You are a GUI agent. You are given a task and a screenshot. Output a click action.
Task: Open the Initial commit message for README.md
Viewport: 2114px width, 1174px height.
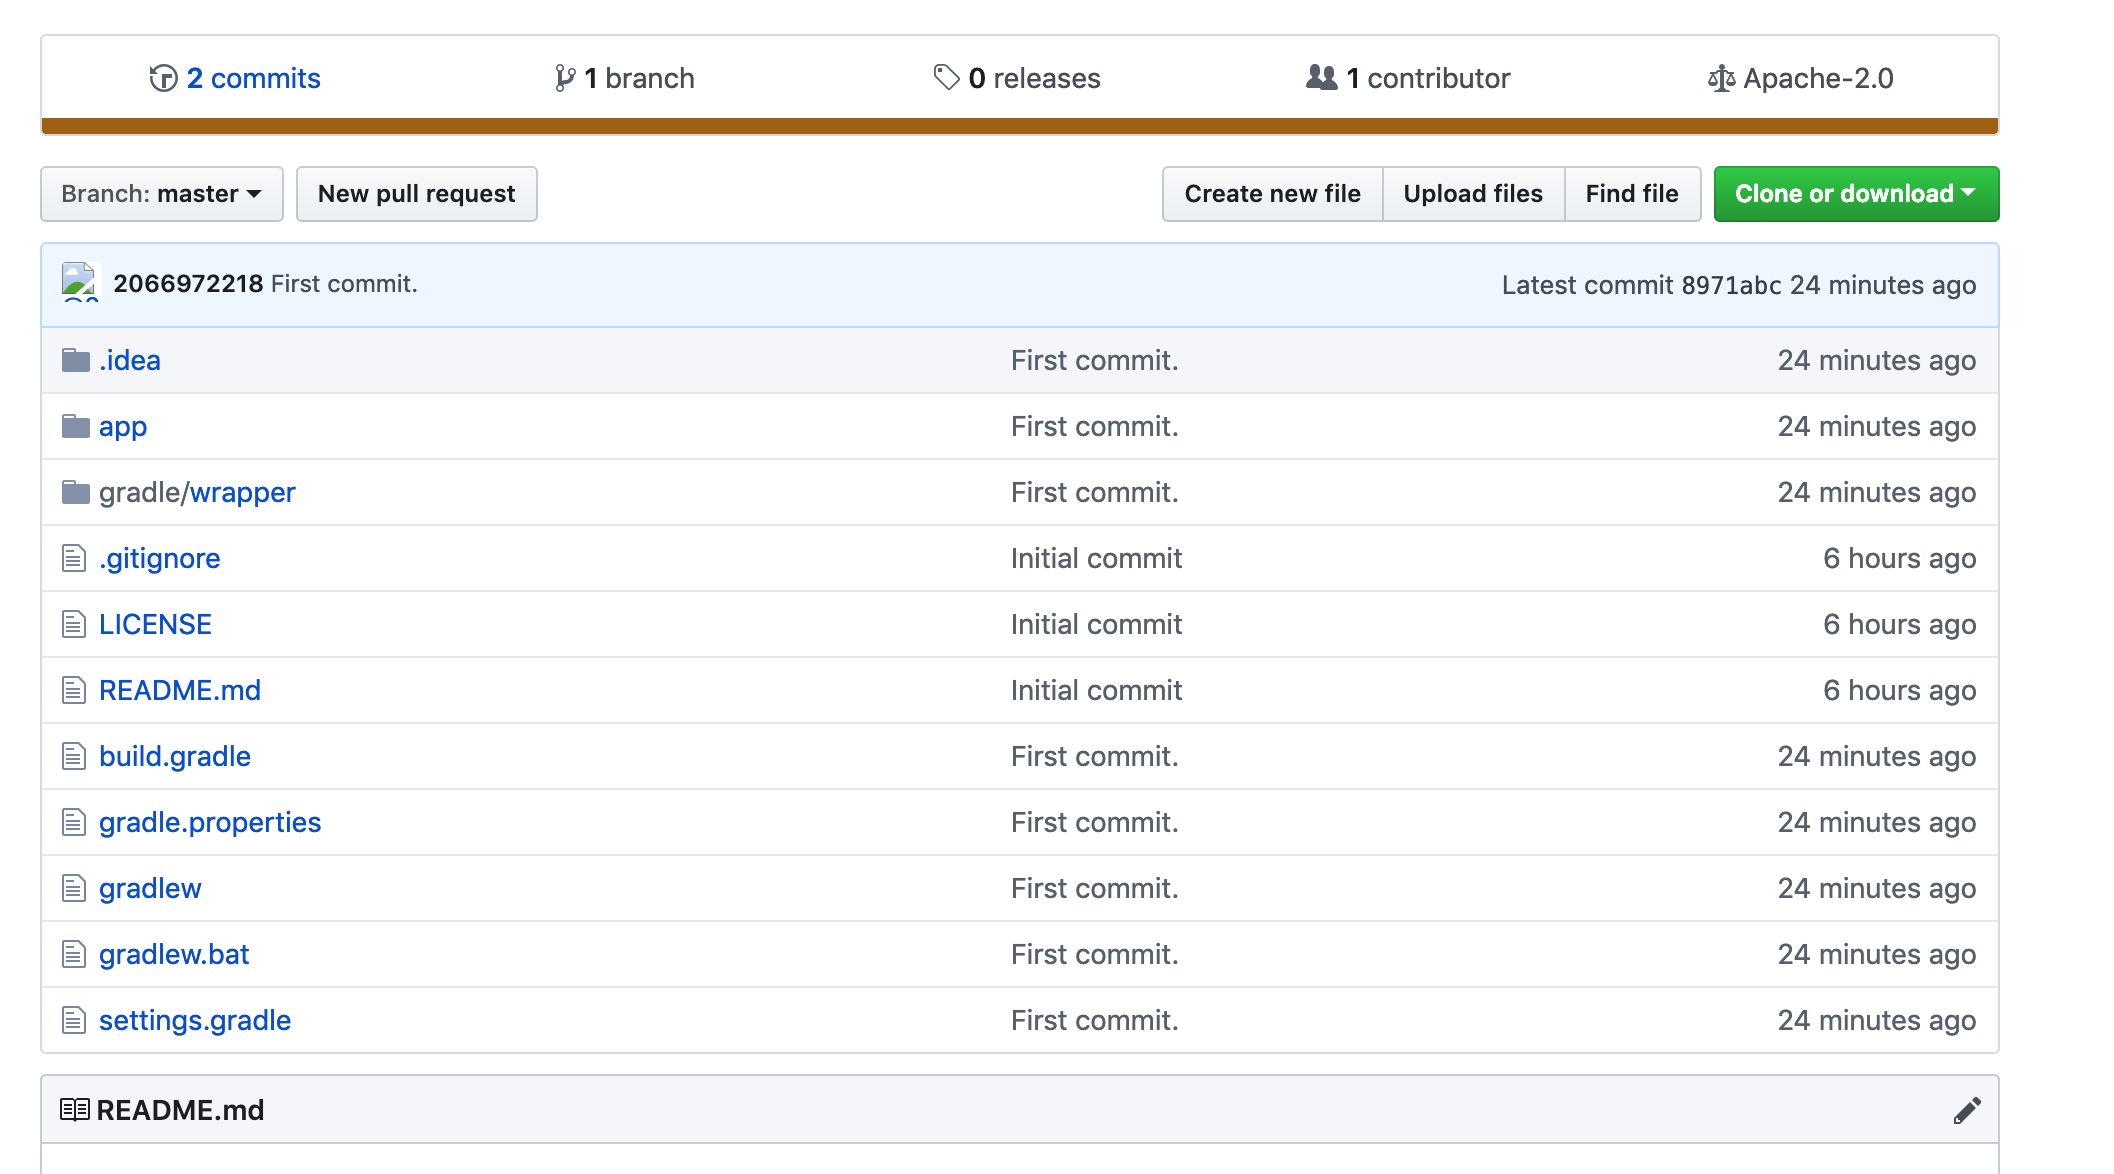tap(1096, 690)
